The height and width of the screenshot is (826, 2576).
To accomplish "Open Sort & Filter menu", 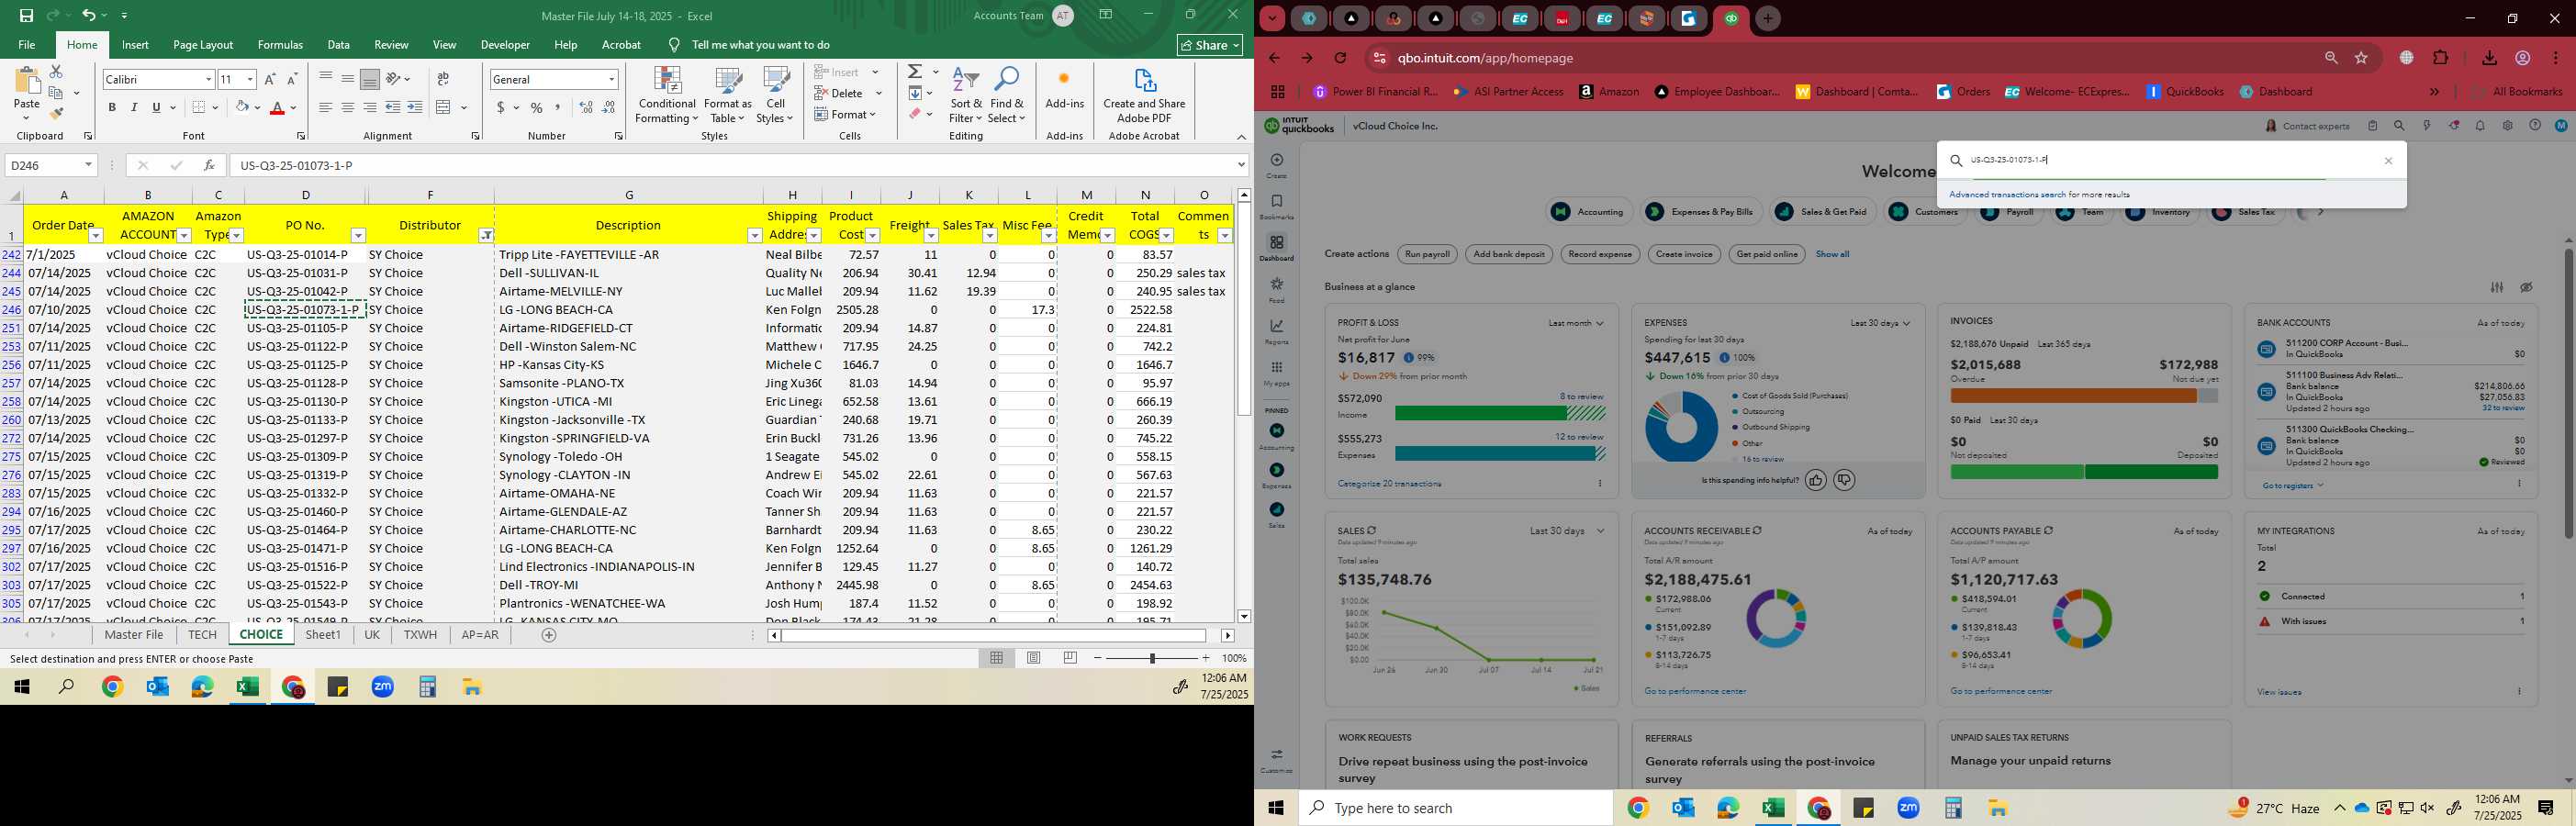I will tap(966, 96).
